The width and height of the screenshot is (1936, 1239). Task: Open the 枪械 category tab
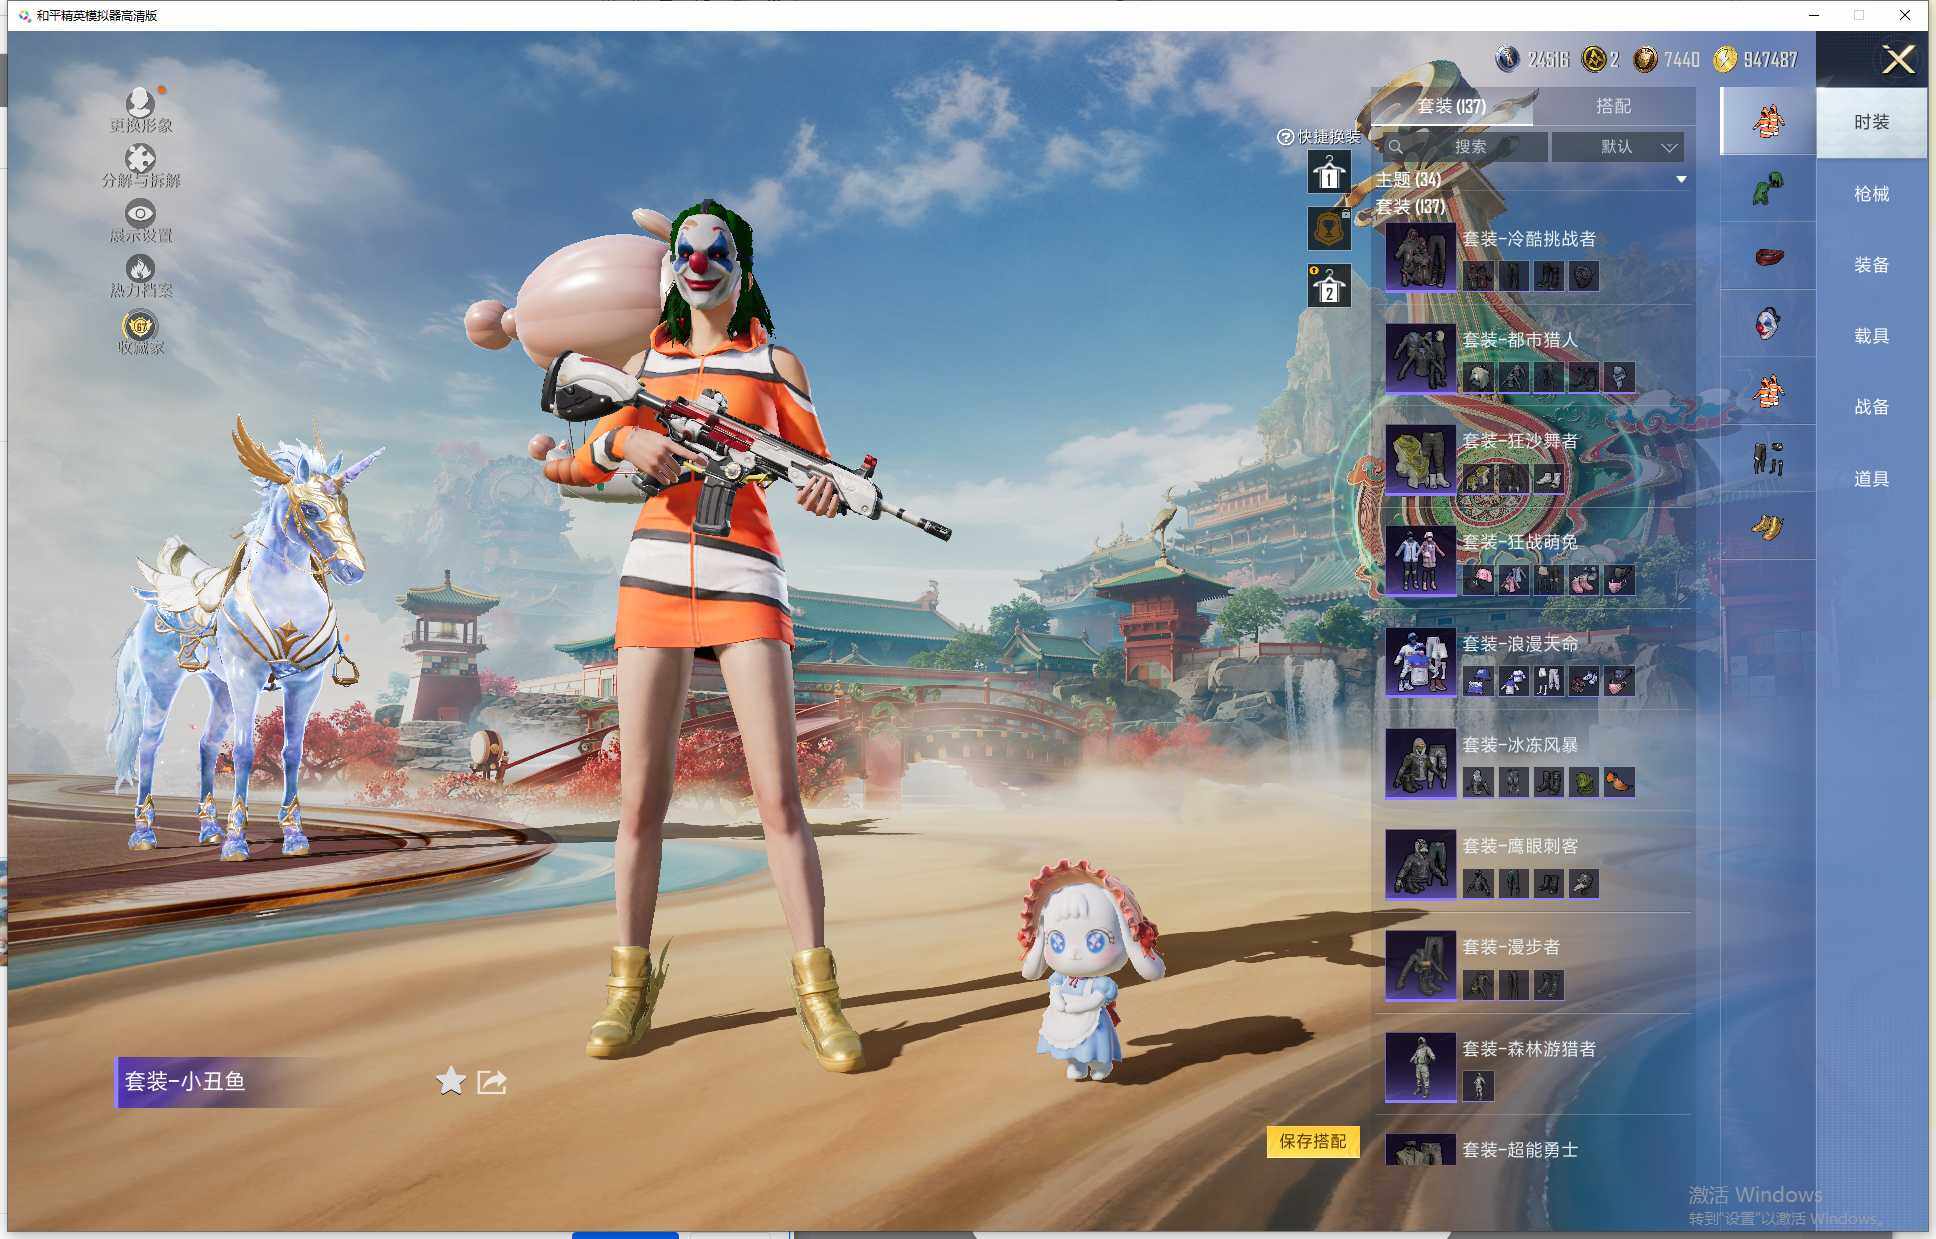click(1870, 194)
